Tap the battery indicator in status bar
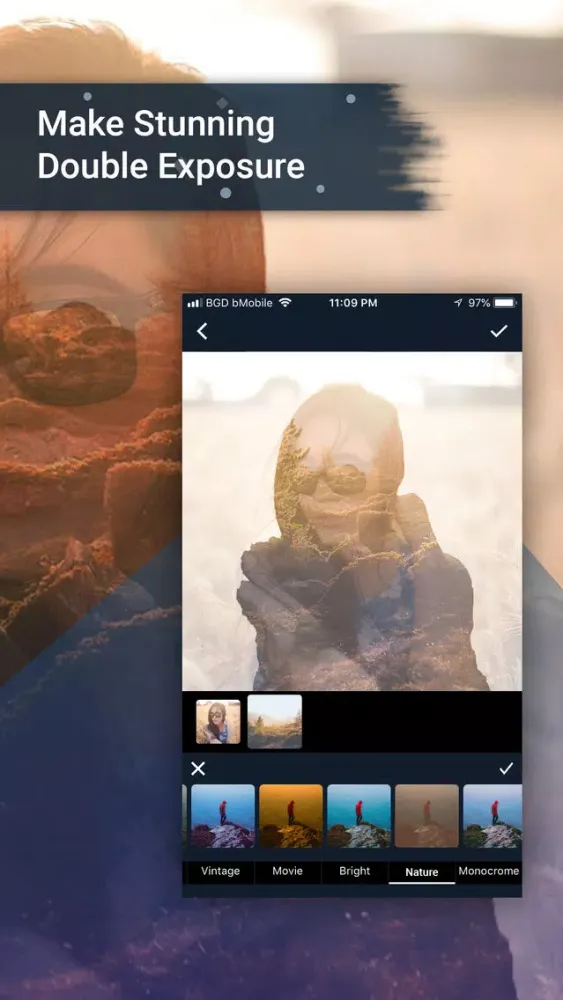Screen dimensions: 563x1000 coord(505,303)
